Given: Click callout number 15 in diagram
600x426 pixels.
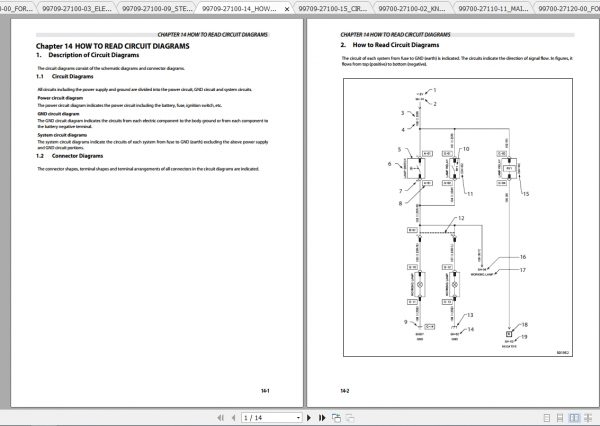Looking at the screenshot, I should (525, 194).
